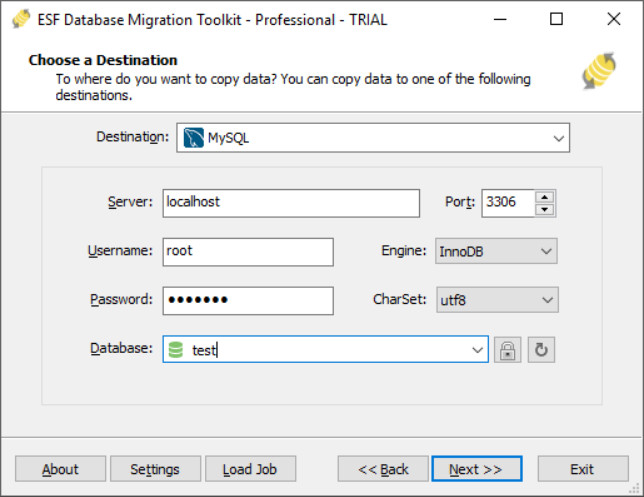
Task: Click the green database icon beside test
Action: [x=176, y=350]
